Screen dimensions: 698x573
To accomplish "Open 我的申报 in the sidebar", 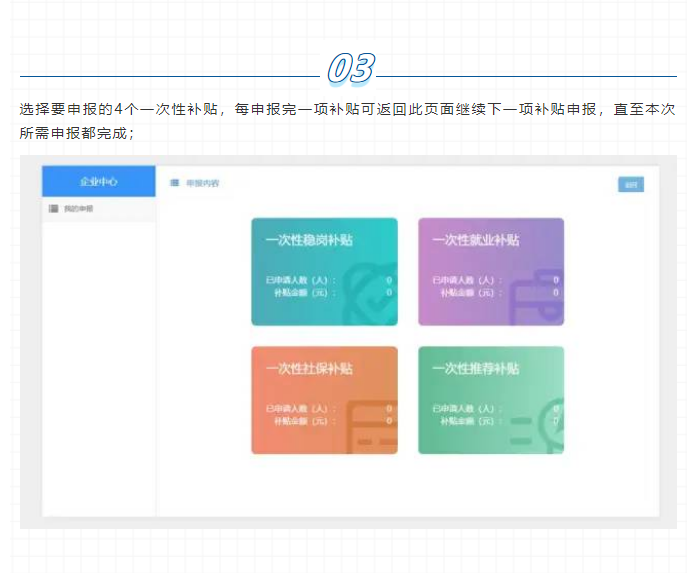I will pos(78,208).
